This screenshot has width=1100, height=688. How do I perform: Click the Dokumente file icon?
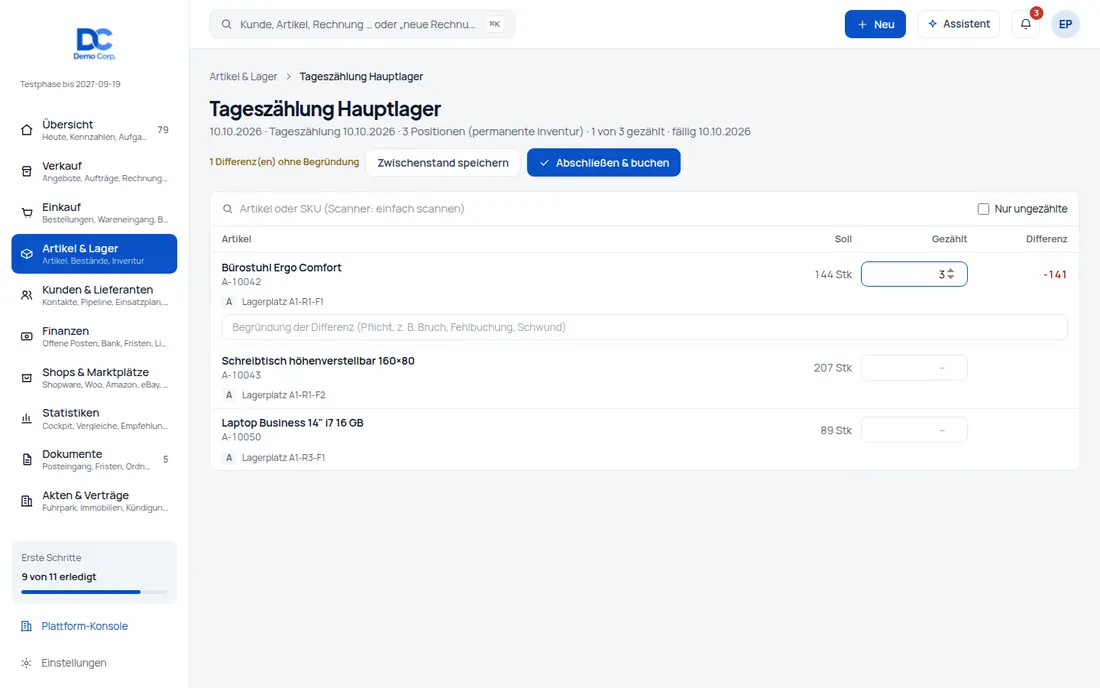point(27,460)
